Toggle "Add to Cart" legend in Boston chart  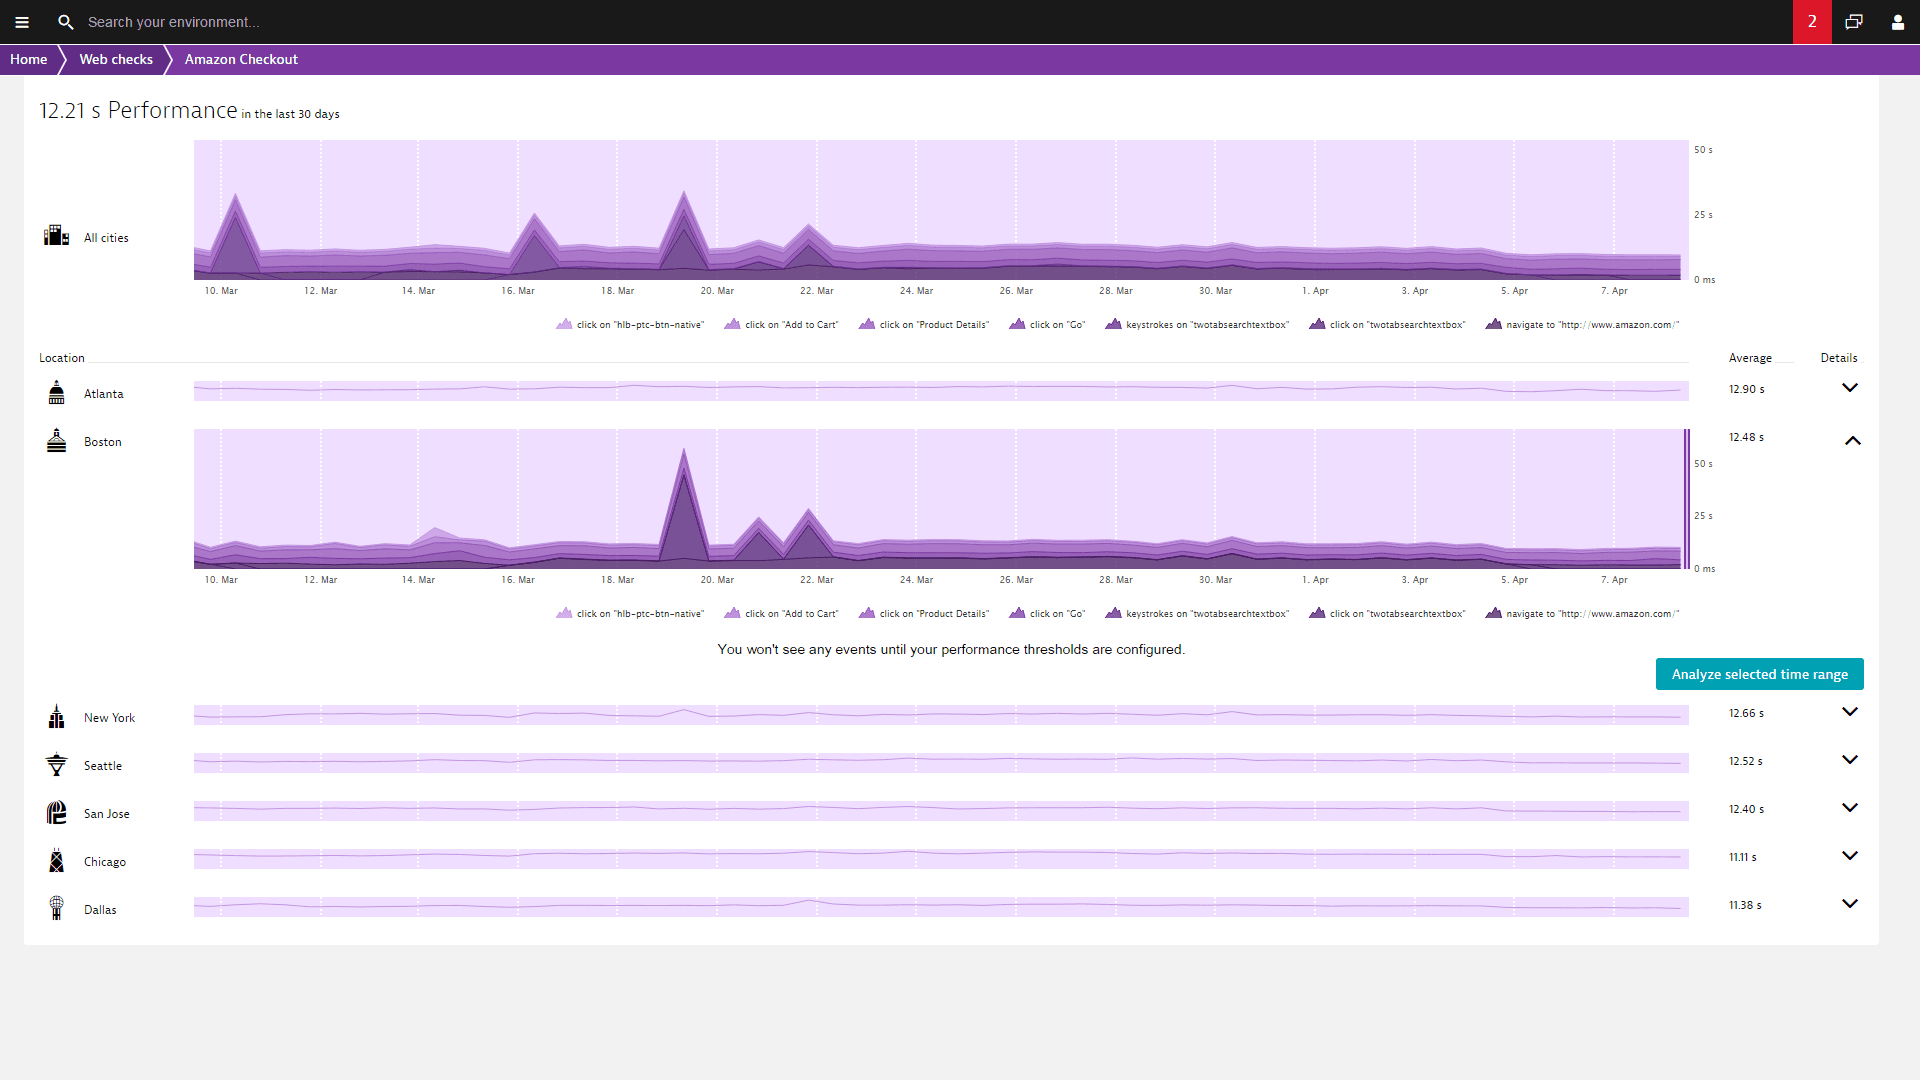tap(781, 613)
